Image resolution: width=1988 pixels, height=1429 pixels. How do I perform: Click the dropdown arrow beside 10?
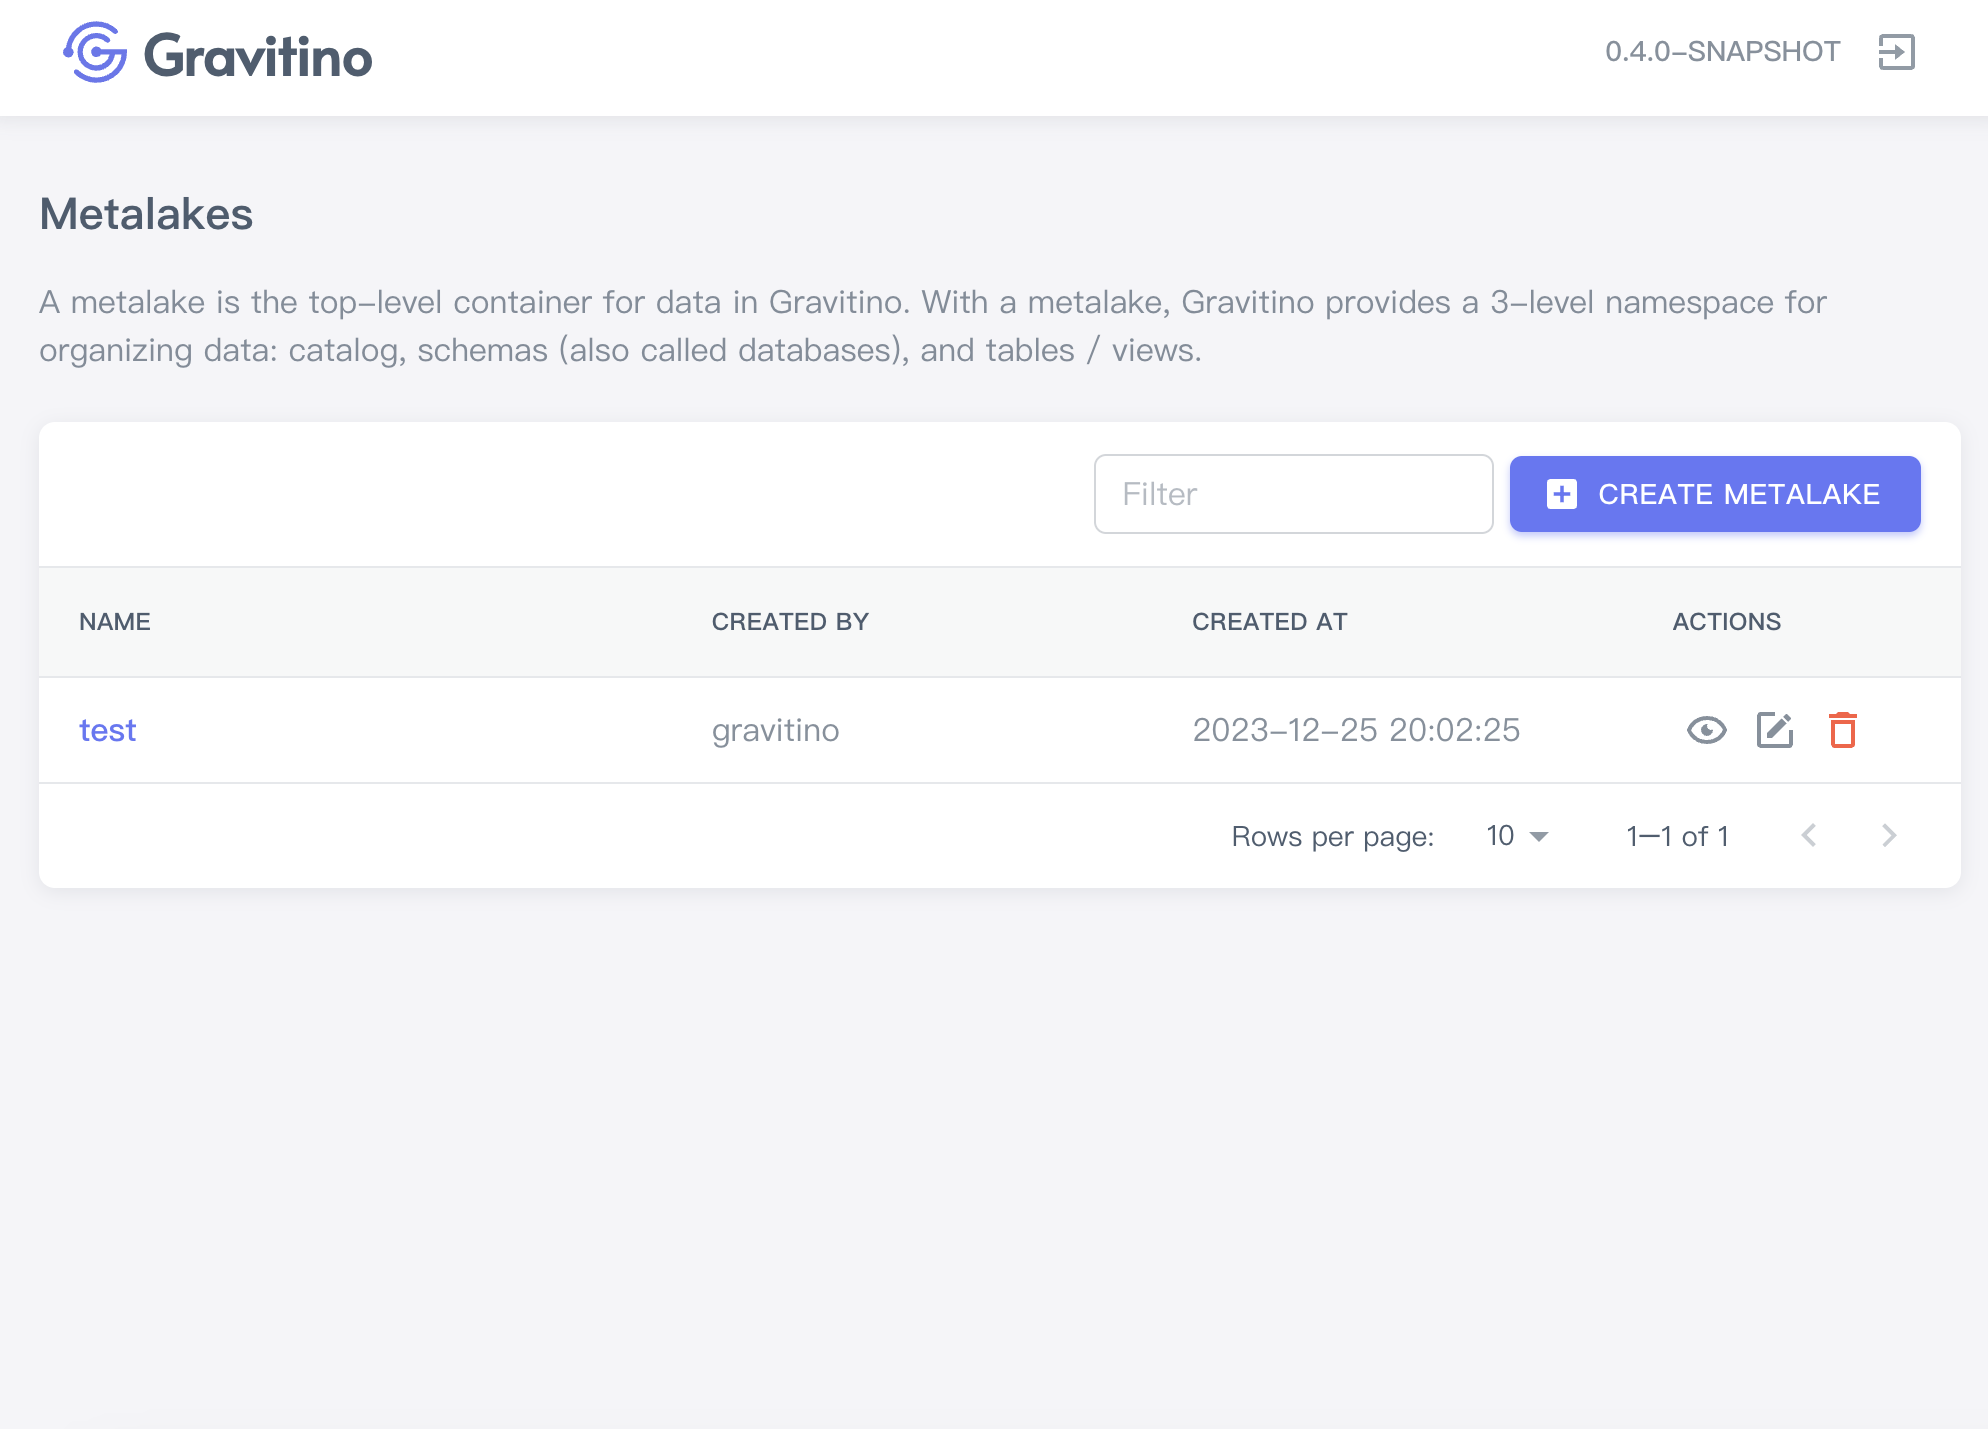(x=1539, y=837)
